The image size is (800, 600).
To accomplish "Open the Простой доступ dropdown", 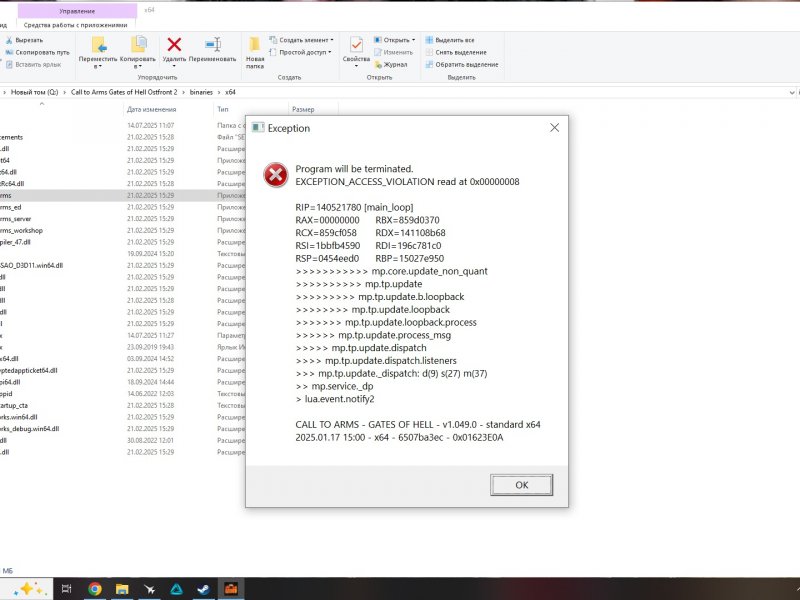I will [x=300, y=52].
